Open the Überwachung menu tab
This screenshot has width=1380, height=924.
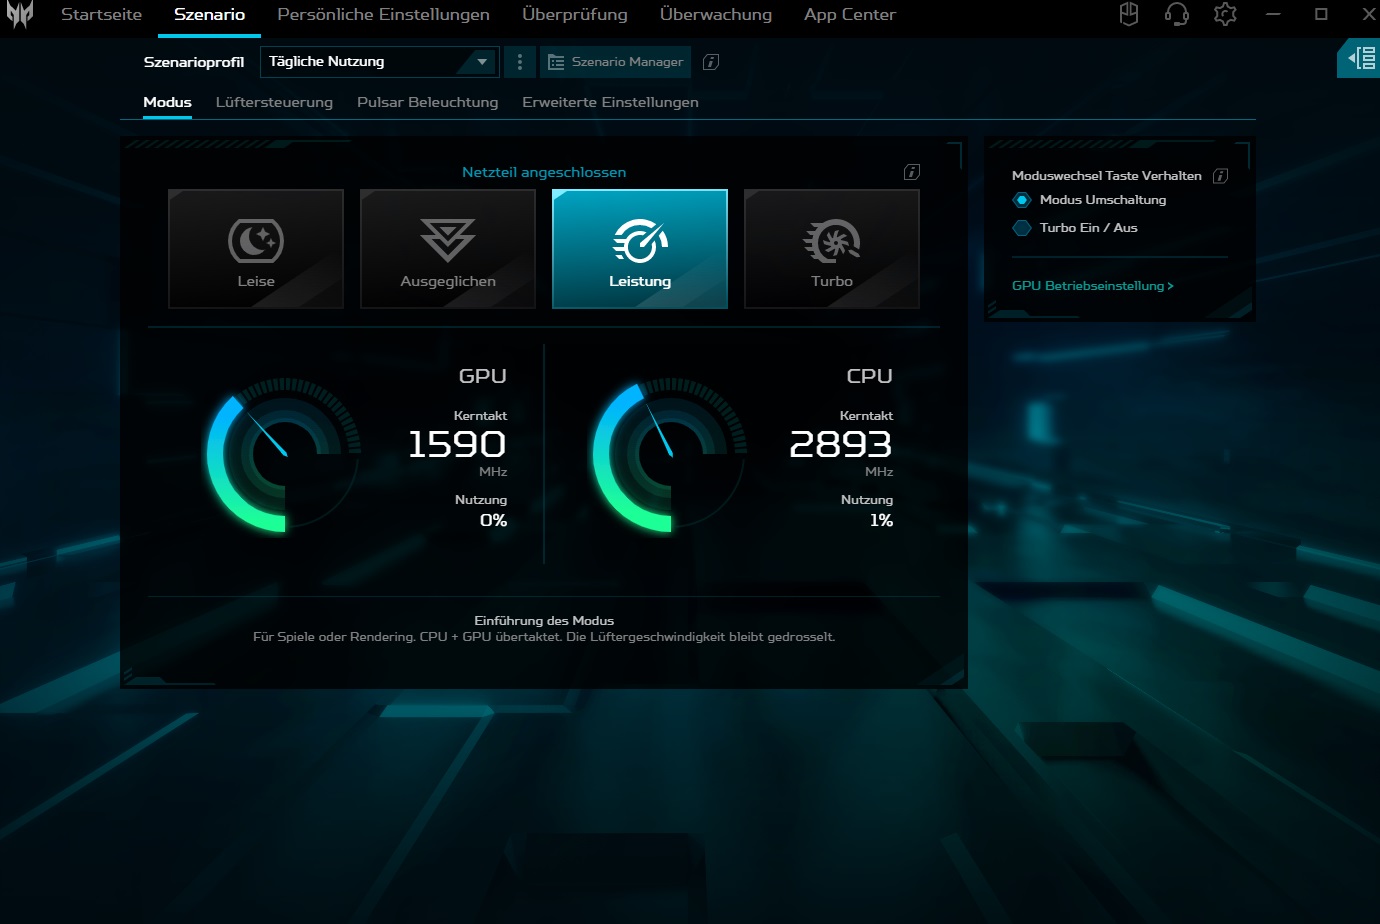[x=716, y=15]
